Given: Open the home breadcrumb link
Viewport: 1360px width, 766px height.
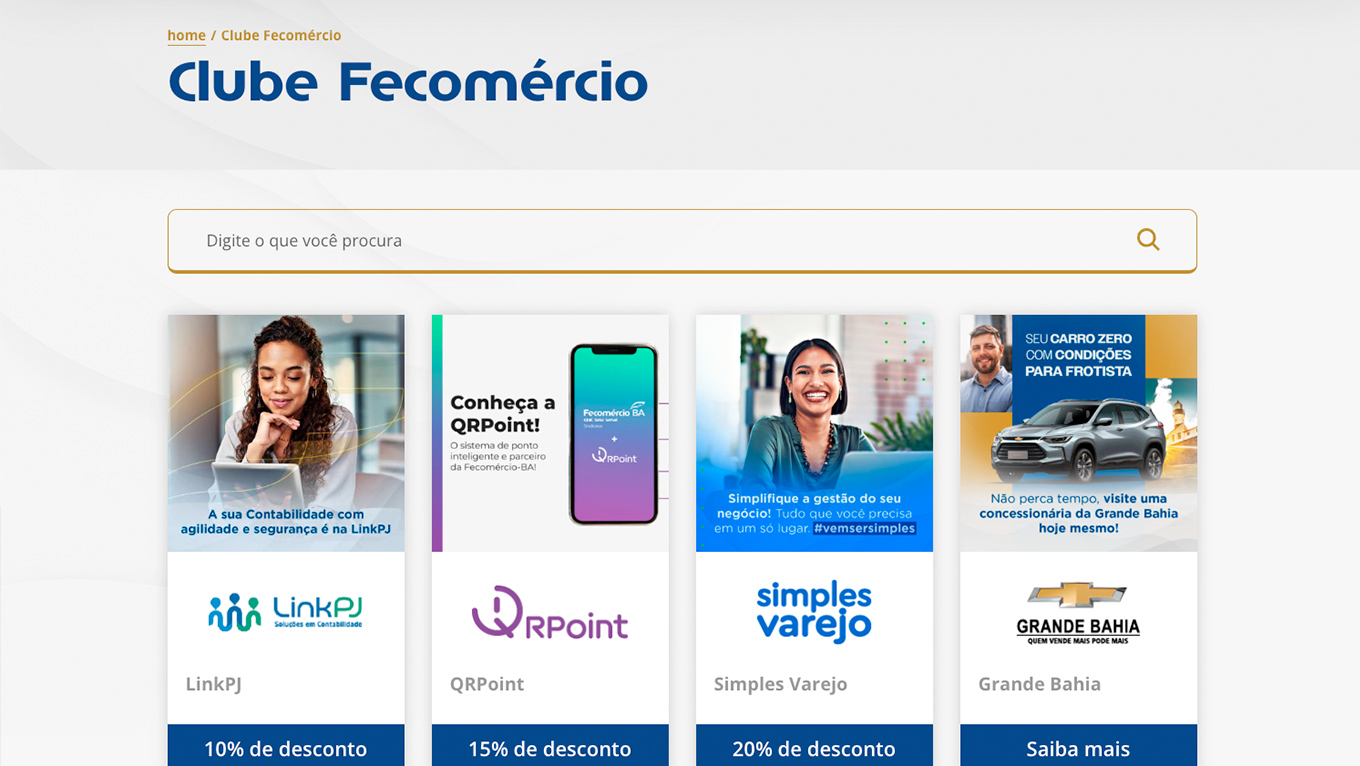Looking at the screenshot, I should [x=186, y=35].
